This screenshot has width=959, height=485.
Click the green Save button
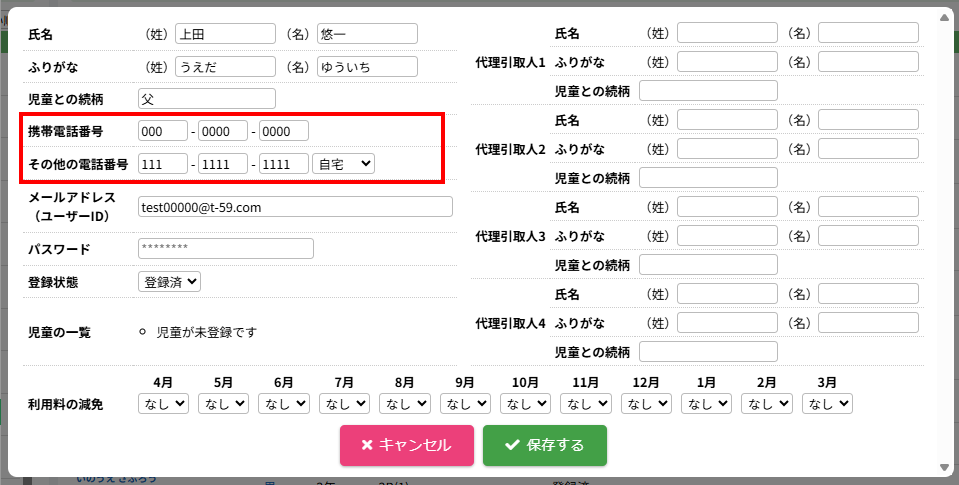(544, 445)
